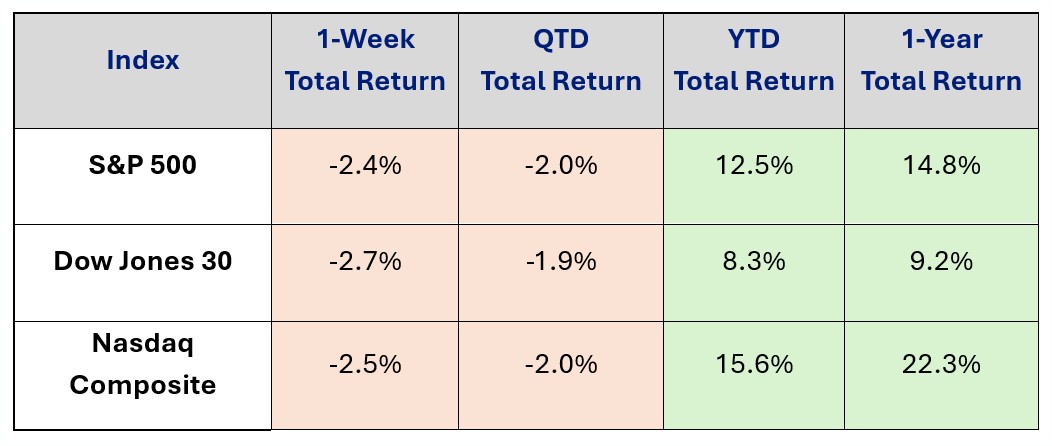The width and height of the screenshot is (1052, 446).
Task: Select the S&P 500 row label
Action: [x=143, y=164]
